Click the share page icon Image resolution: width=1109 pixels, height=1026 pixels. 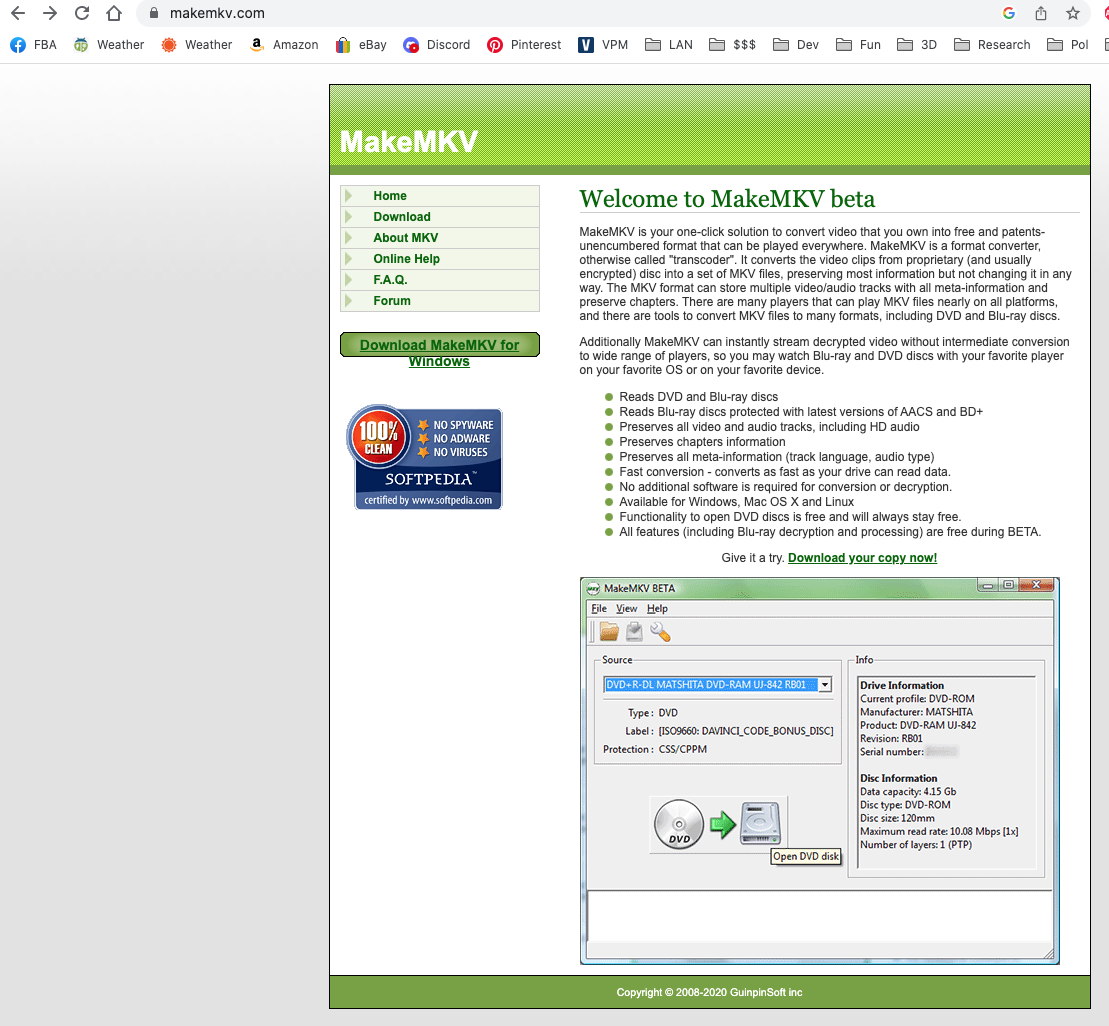coord(1040,13)
